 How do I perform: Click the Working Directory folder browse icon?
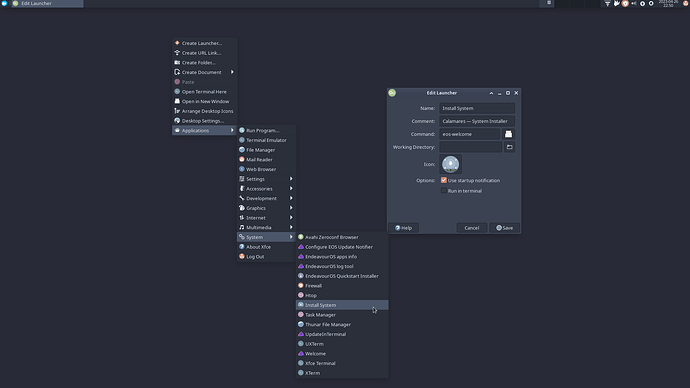(x=510, y=147)
